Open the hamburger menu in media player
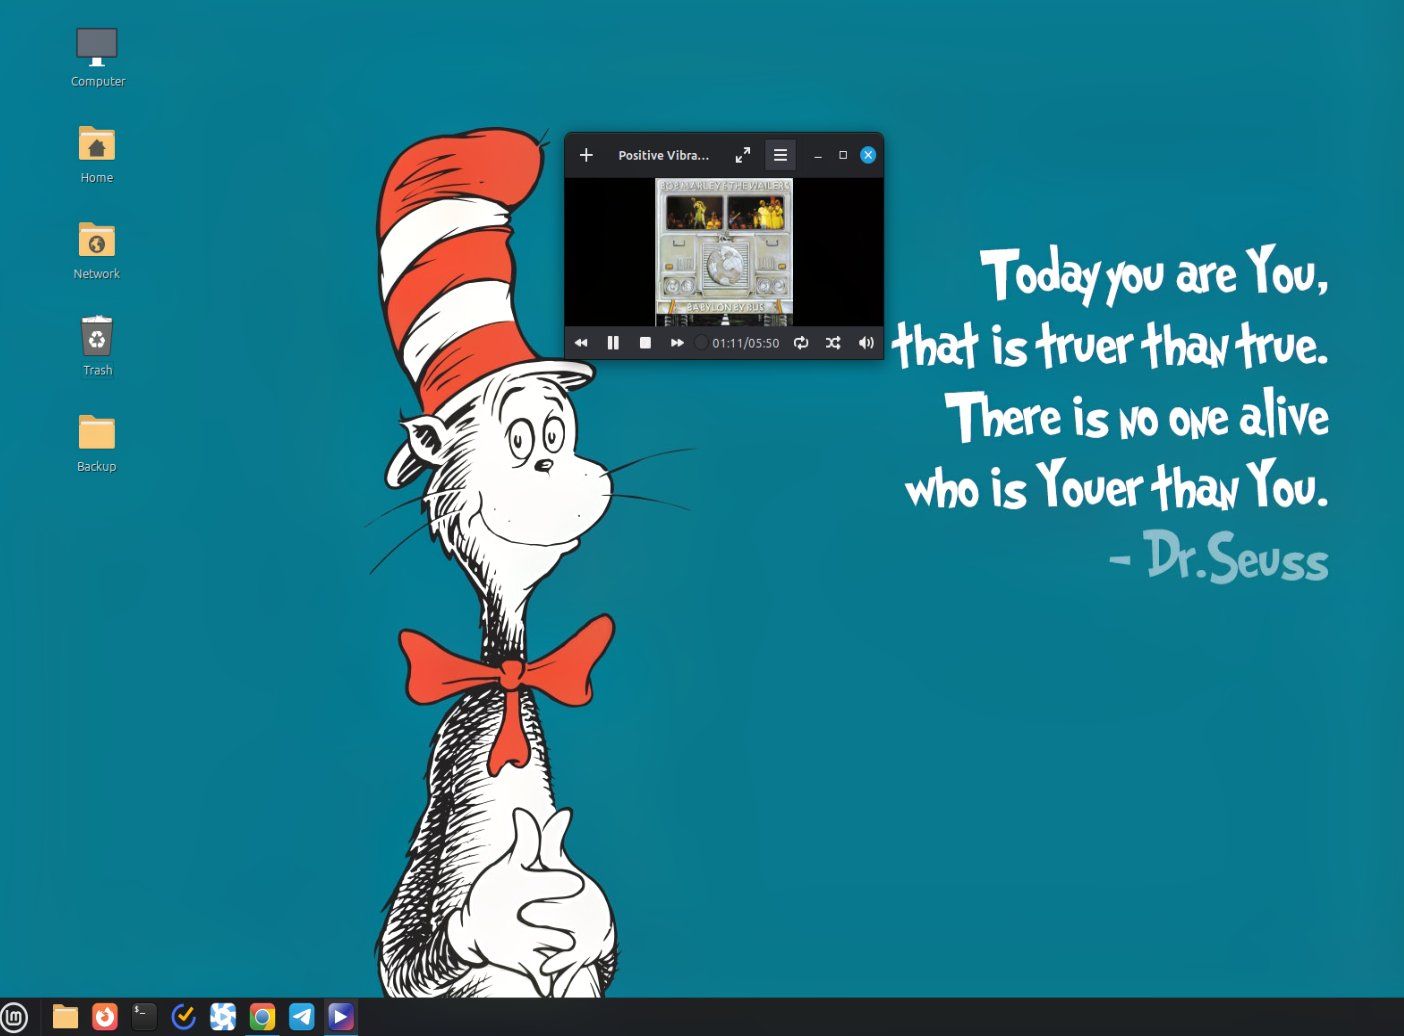This screenshot has width=1404, height=1036. (780, 155)
